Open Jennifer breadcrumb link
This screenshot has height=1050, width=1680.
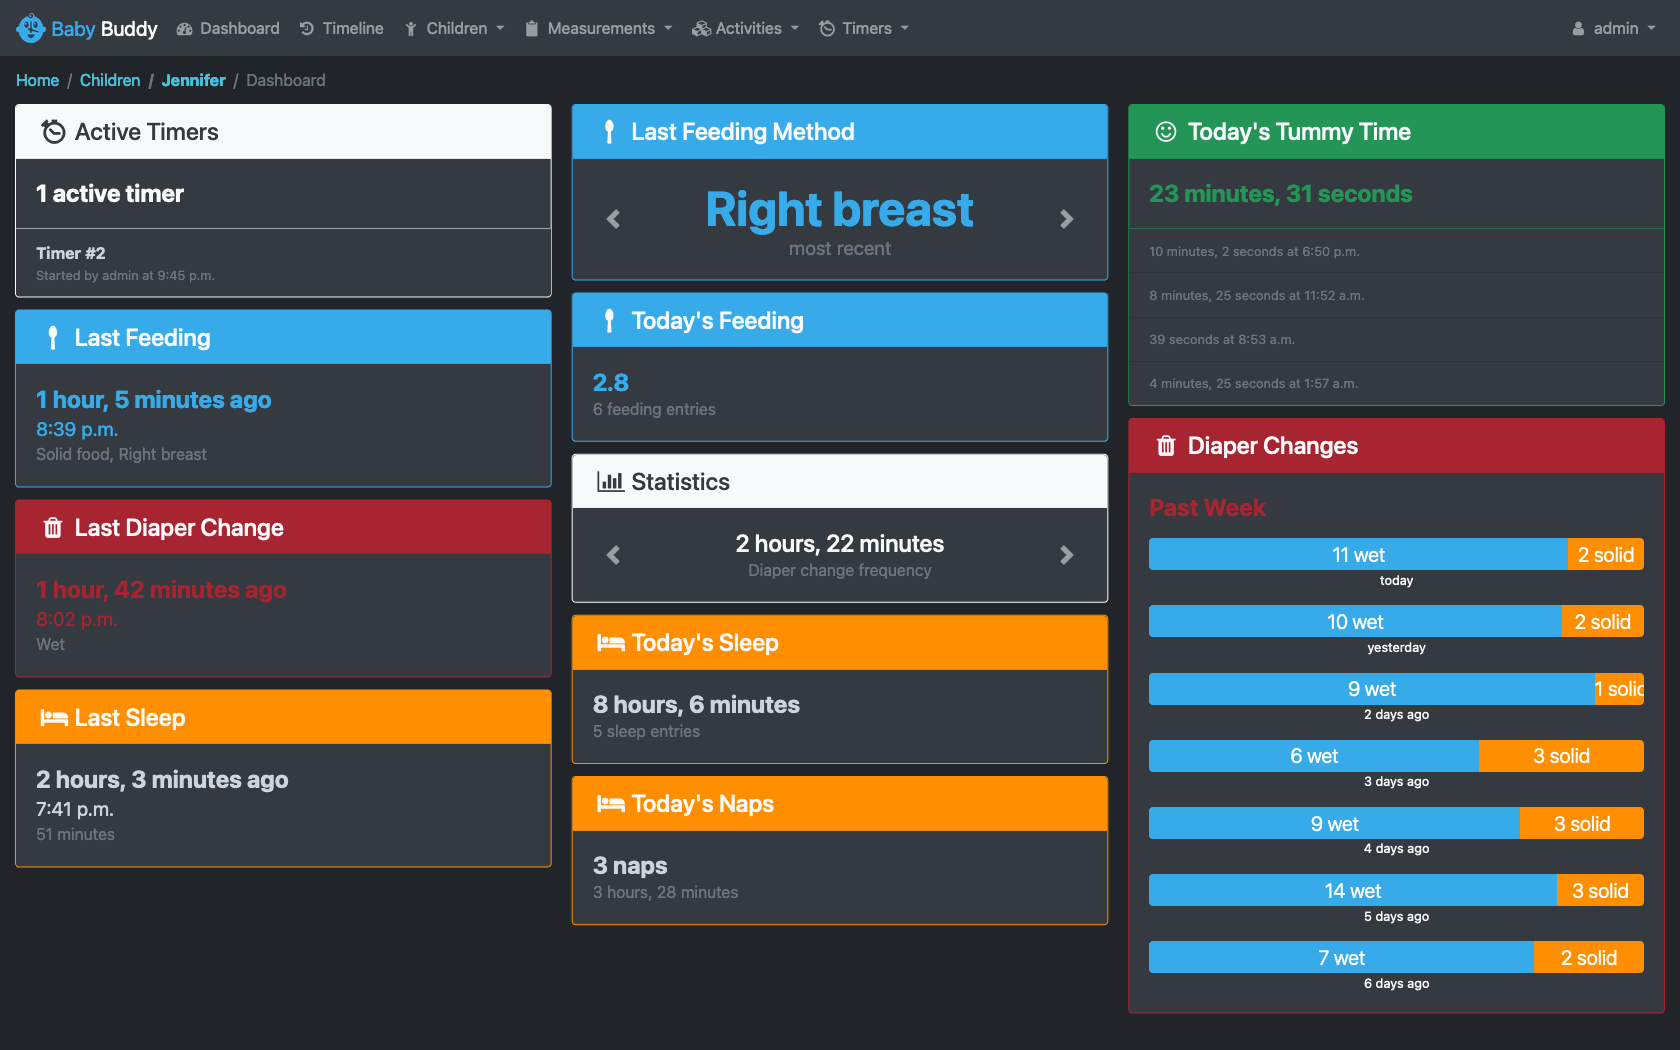pyautogui.click(x=193, y=80)
